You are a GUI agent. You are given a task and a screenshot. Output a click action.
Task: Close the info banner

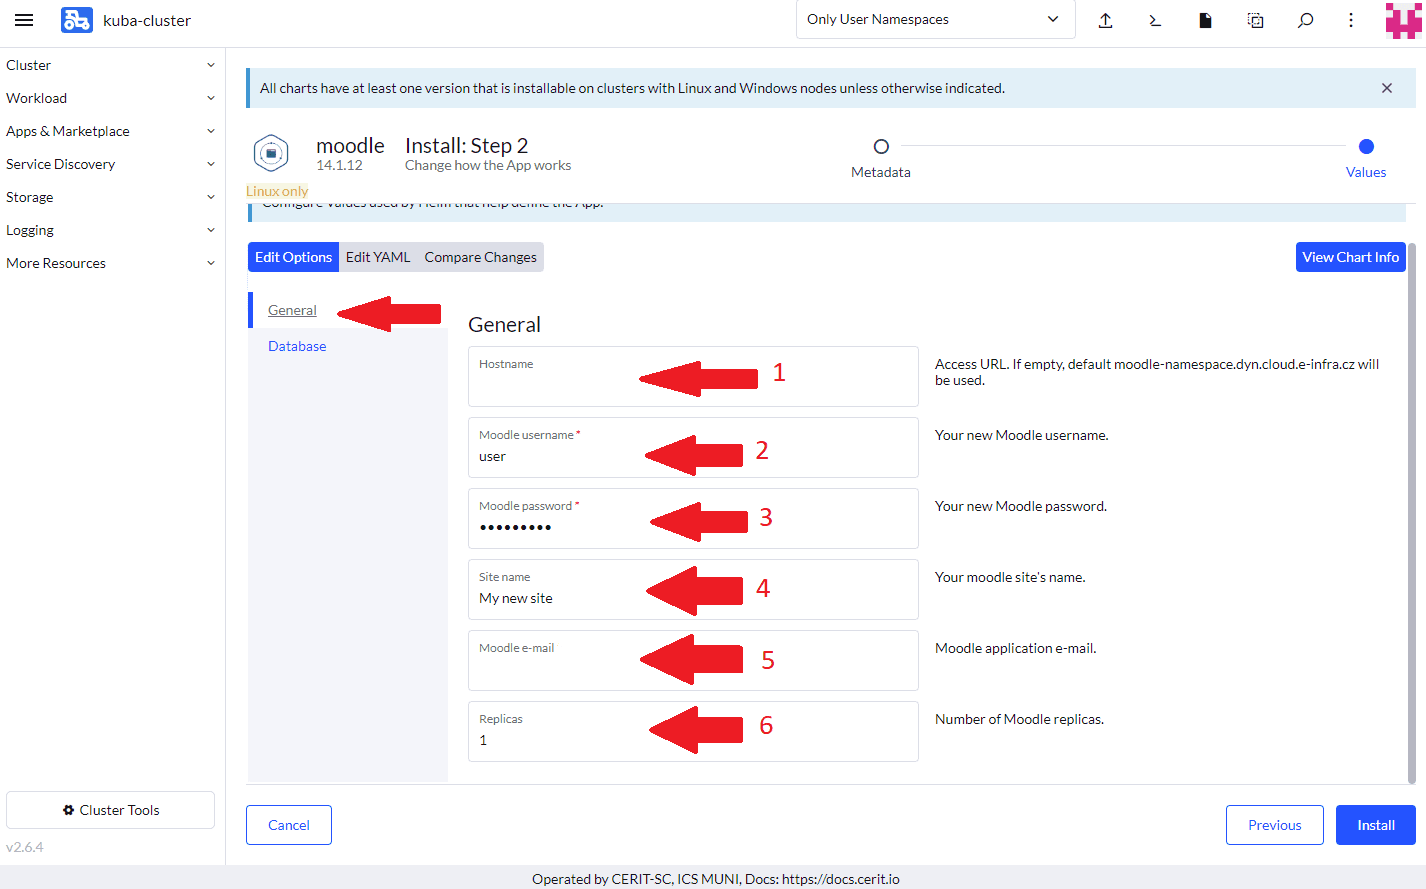tap(1386, 88)
